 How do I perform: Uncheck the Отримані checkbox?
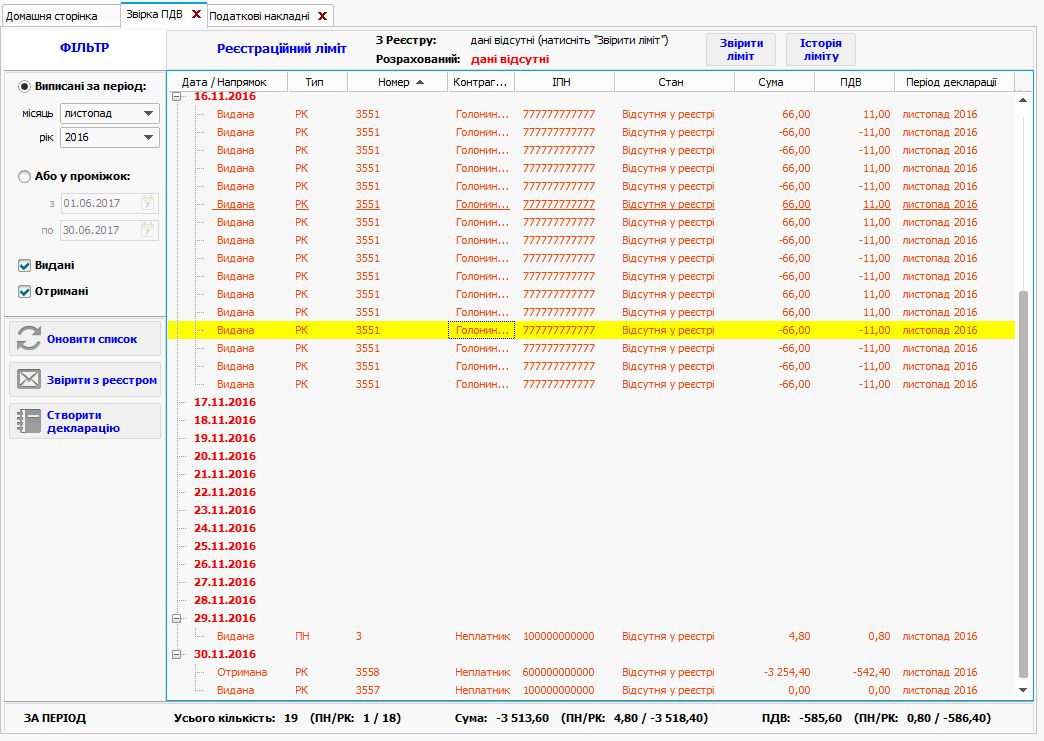pyautogui.click(x=25, y=292)
